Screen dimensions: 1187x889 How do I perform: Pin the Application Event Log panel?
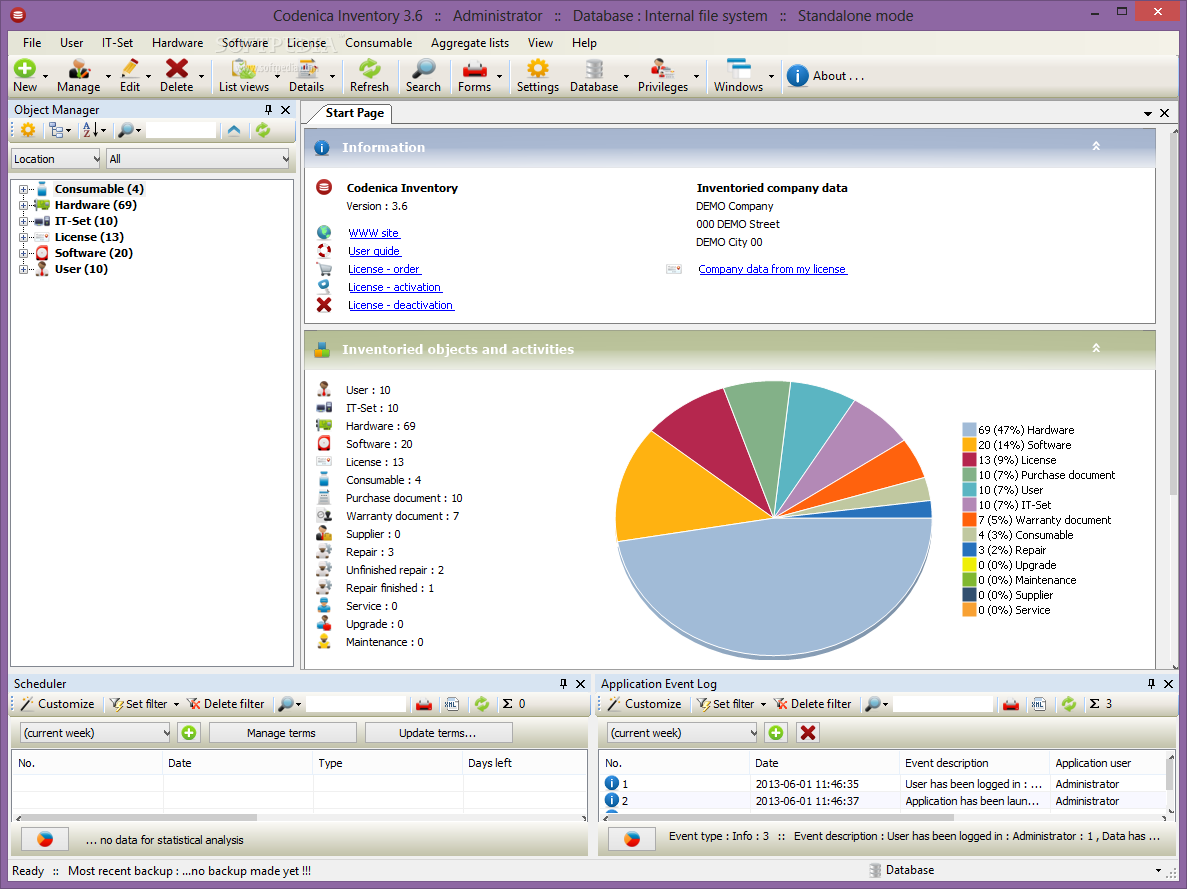tap(1151, 684)
